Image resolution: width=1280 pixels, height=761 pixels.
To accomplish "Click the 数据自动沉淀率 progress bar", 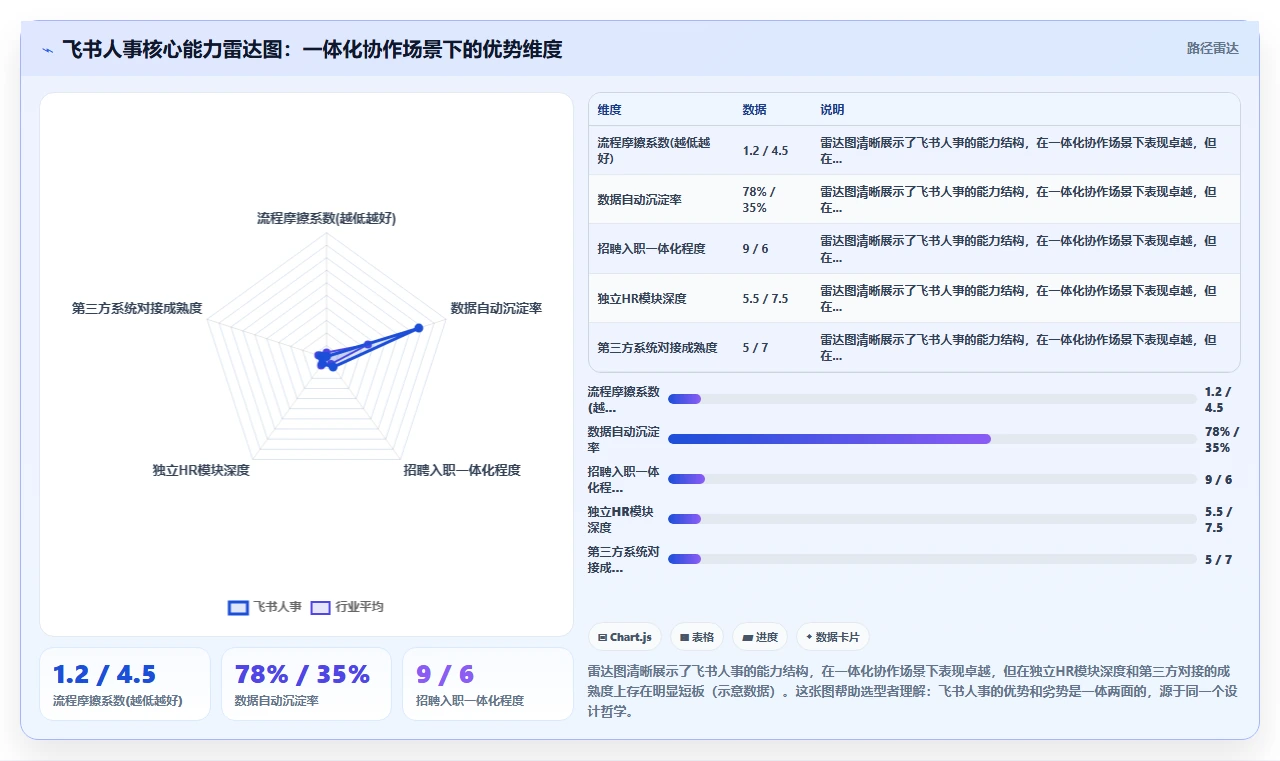I will tap(932, 439).
